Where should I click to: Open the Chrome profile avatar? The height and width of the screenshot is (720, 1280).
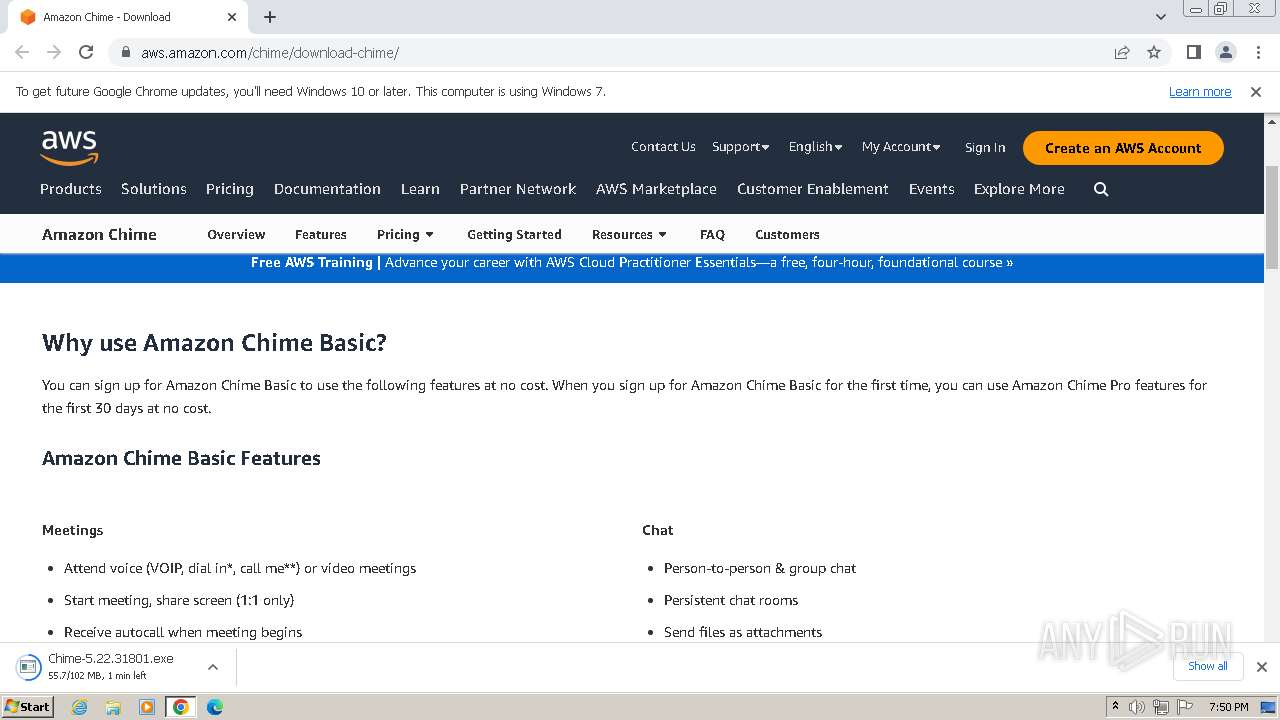coord(1225,53)
